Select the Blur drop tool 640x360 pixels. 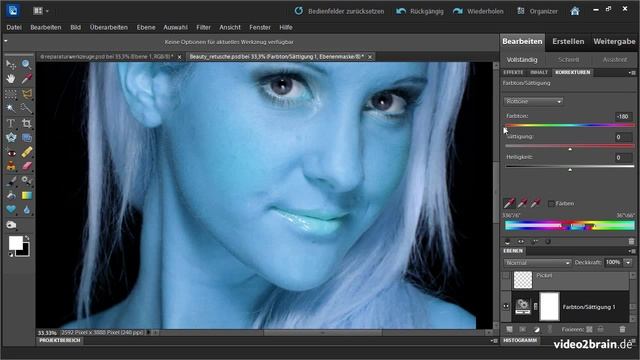(x=27, y=210)
